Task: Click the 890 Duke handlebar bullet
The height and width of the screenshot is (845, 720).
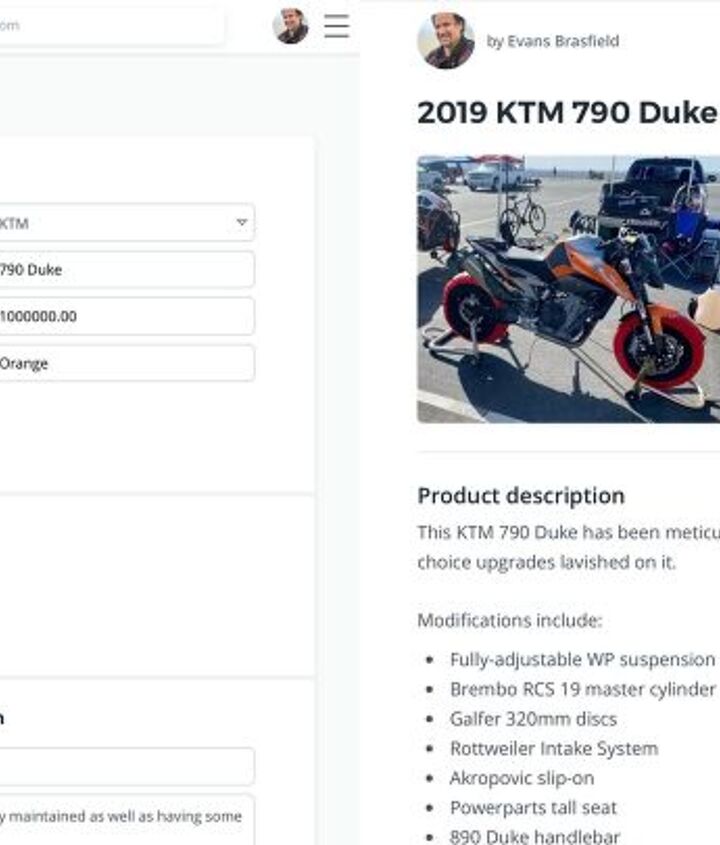Action: [534, 836]
